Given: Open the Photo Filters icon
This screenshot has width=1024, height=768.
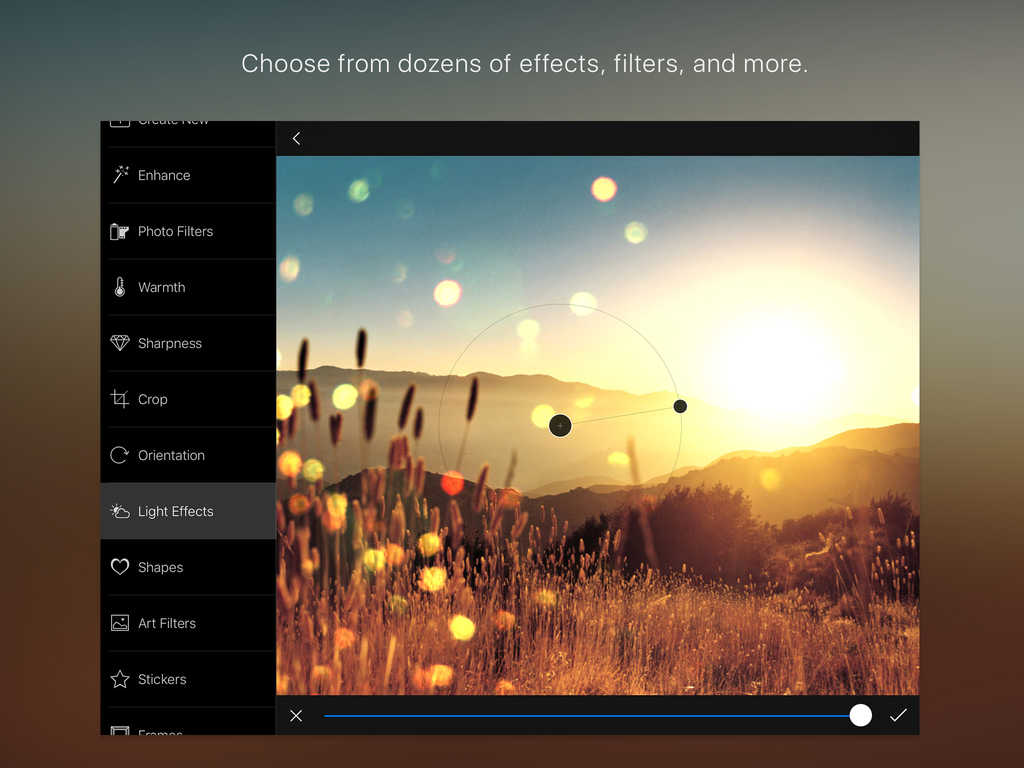Looking at the screenshot, I should [x=120, y=231].
